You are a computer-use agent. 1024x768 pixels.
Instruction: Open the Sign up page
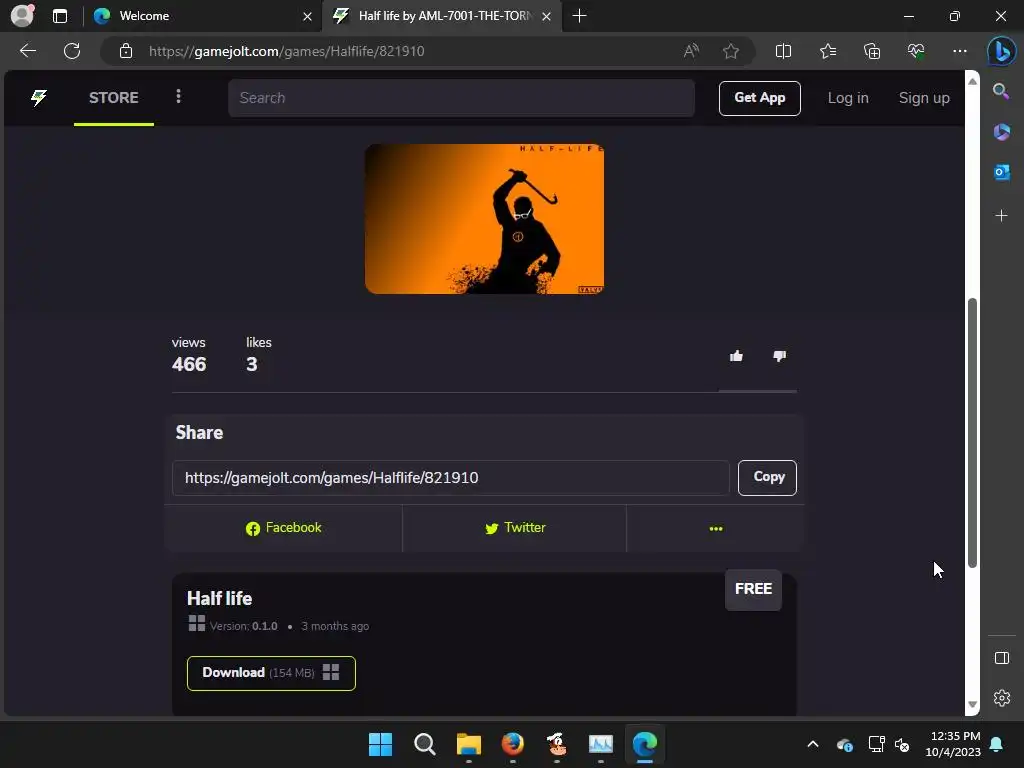(x=923, y=98)
